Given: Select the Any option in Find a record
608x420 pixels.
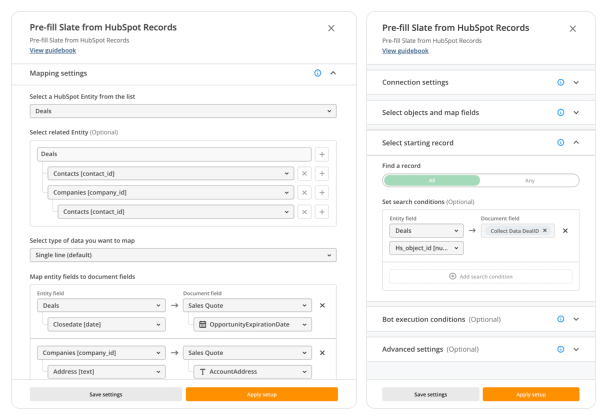Looking at the screenshot, I should (530, 180).
